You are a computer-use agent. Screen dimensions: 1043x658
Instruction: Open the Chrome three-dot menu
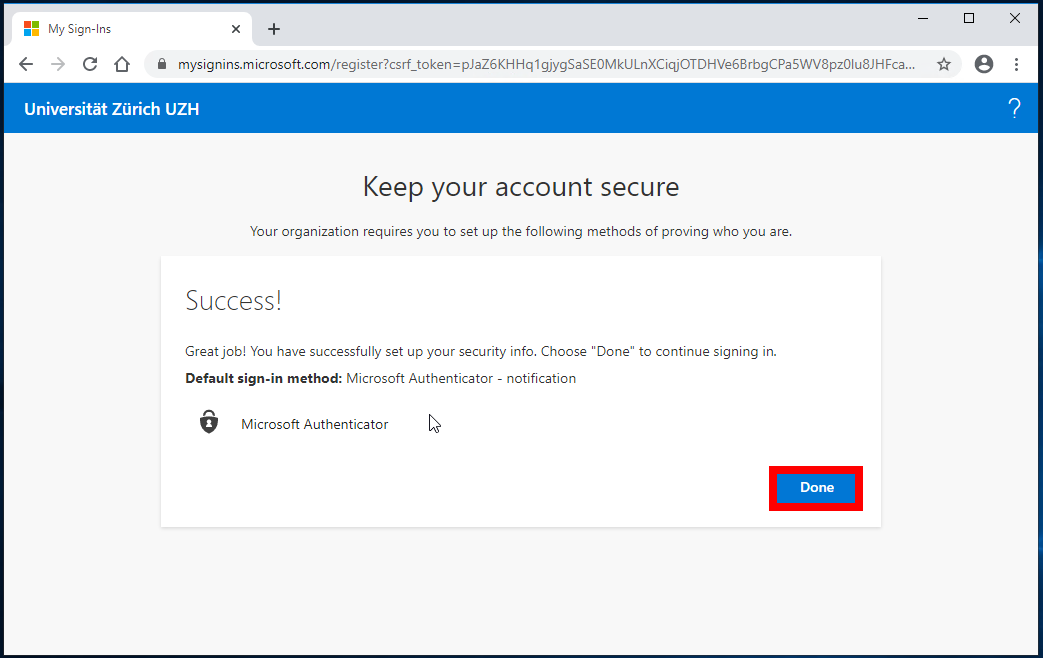click(1017, 64)
